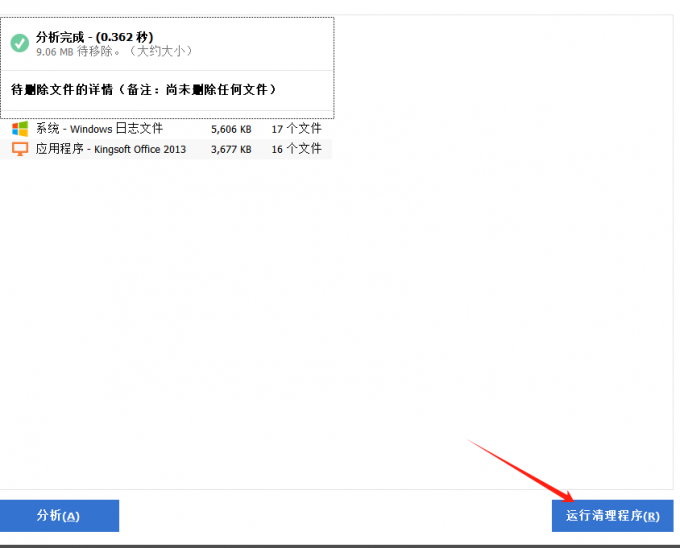This screenshot has height=548, width=680.
Task: Click the green analysis complete checkmark icon
Action: click(20, 43)
